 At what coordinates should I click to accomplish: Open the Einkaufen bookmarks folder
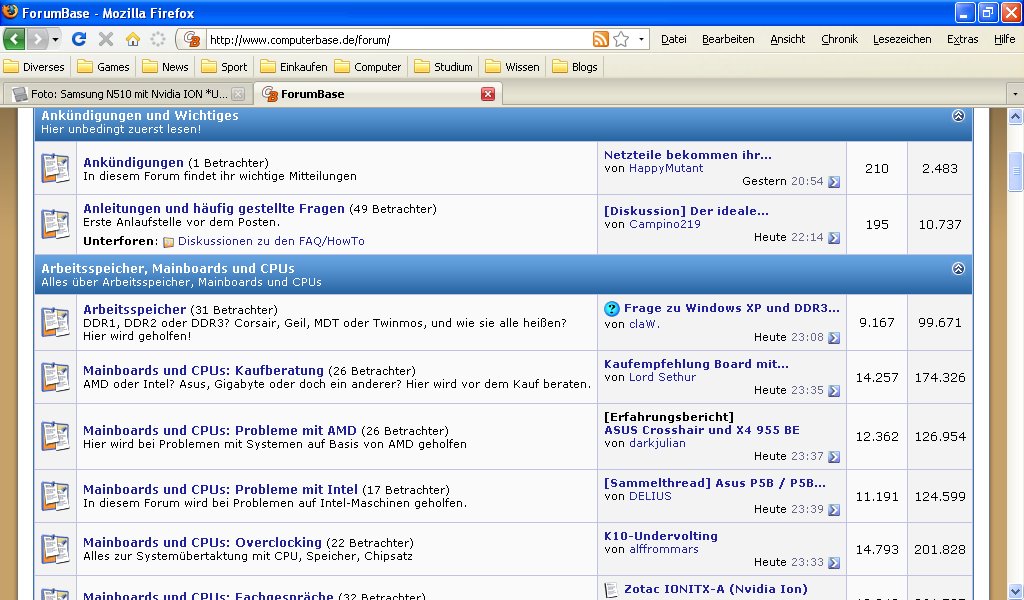tap(294, 67)
